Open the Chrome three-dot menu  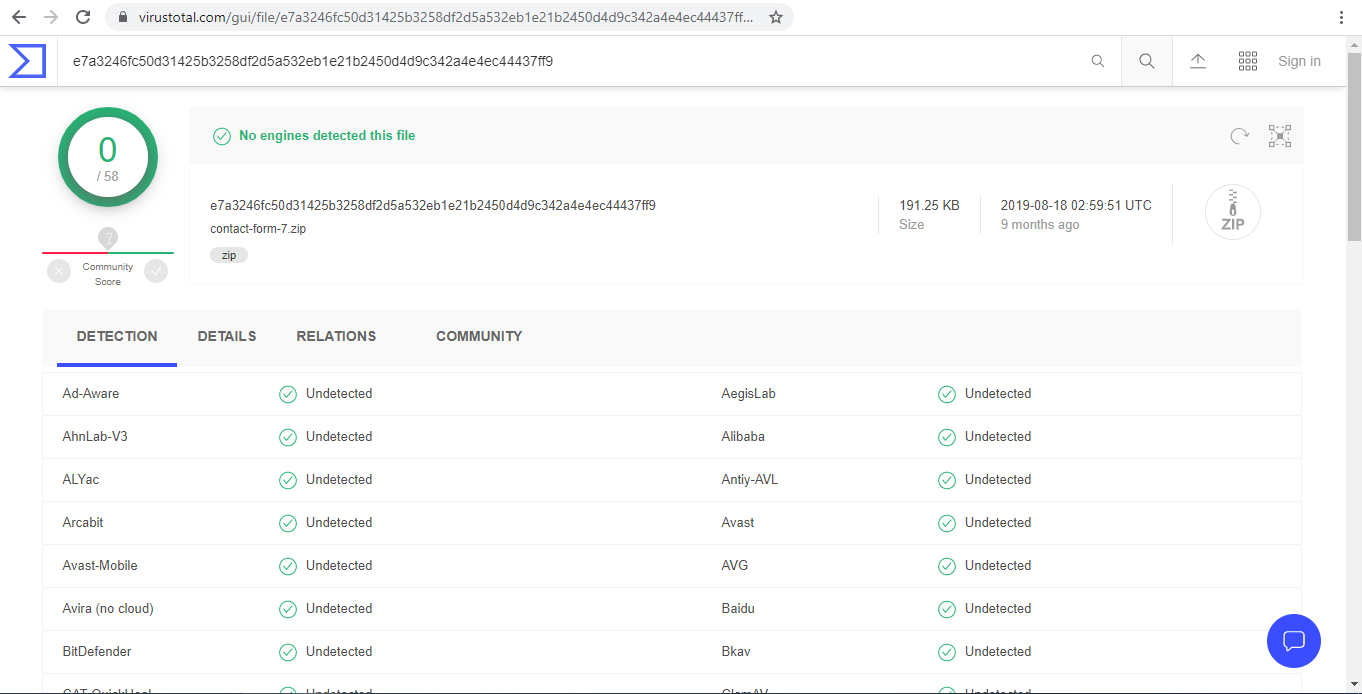pos(1341,17)
